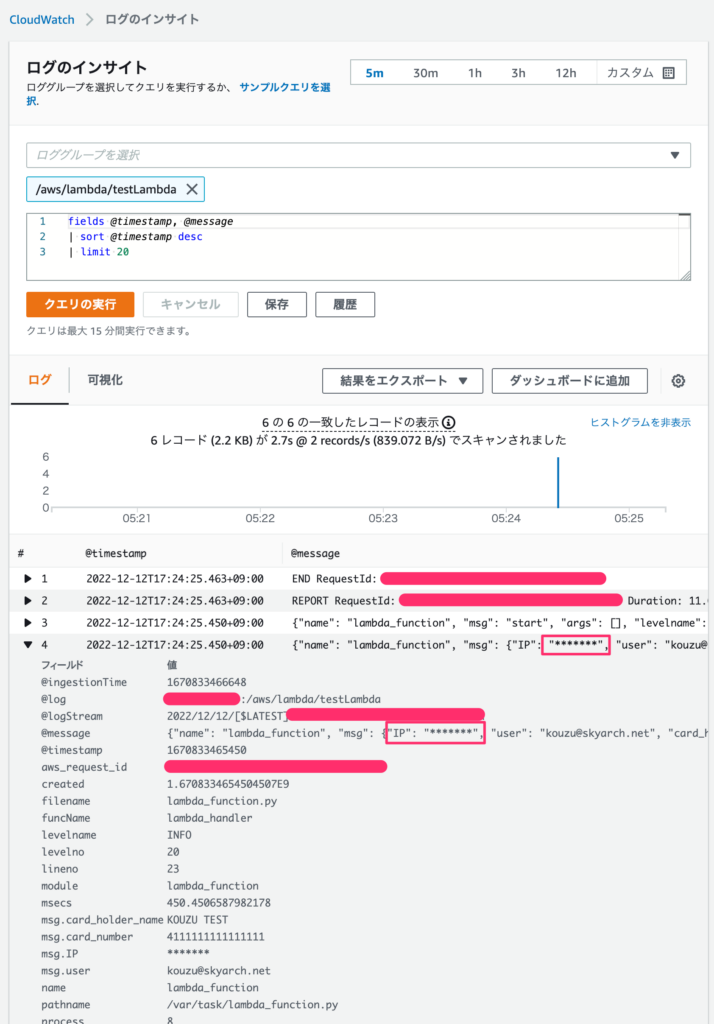
Task: Click the ヒストグラムを非表示 link
Action: (640, 423)
